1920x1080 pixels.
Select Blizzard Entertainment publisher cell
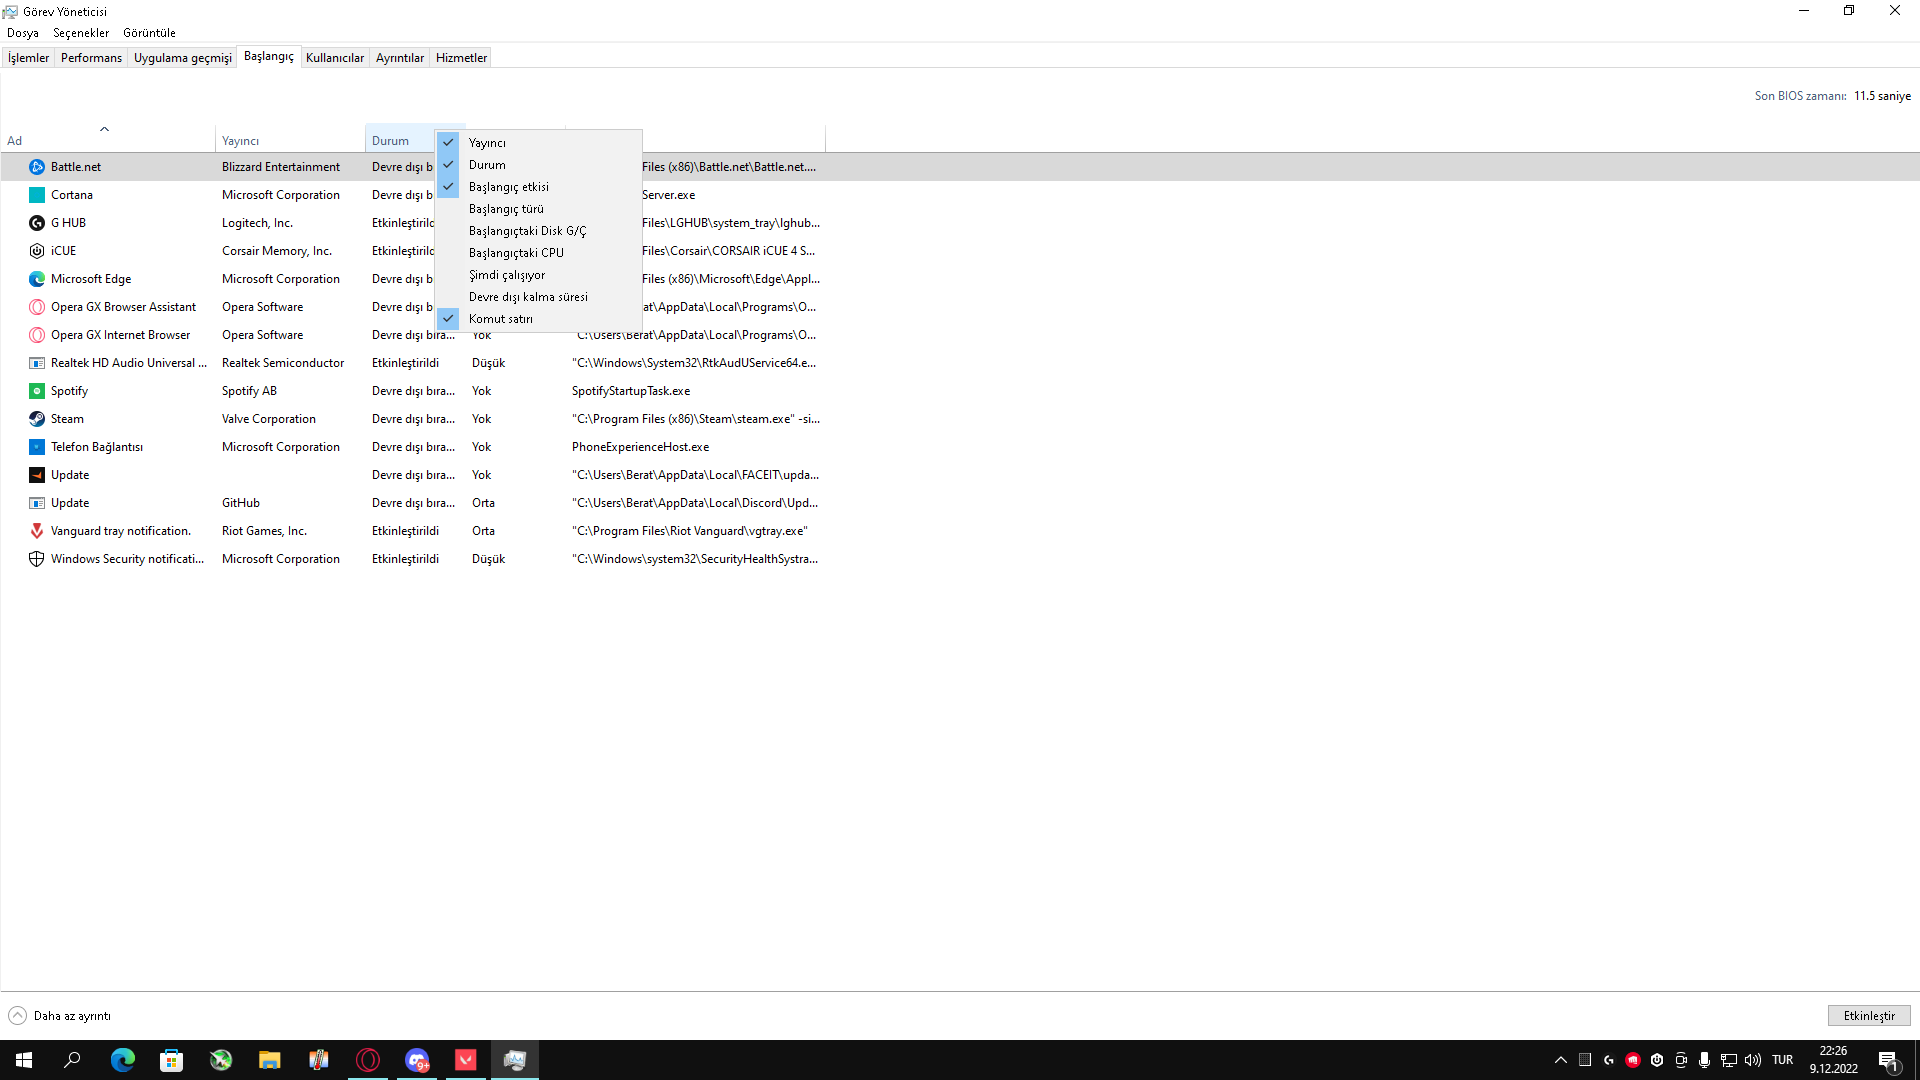point(281,167)
